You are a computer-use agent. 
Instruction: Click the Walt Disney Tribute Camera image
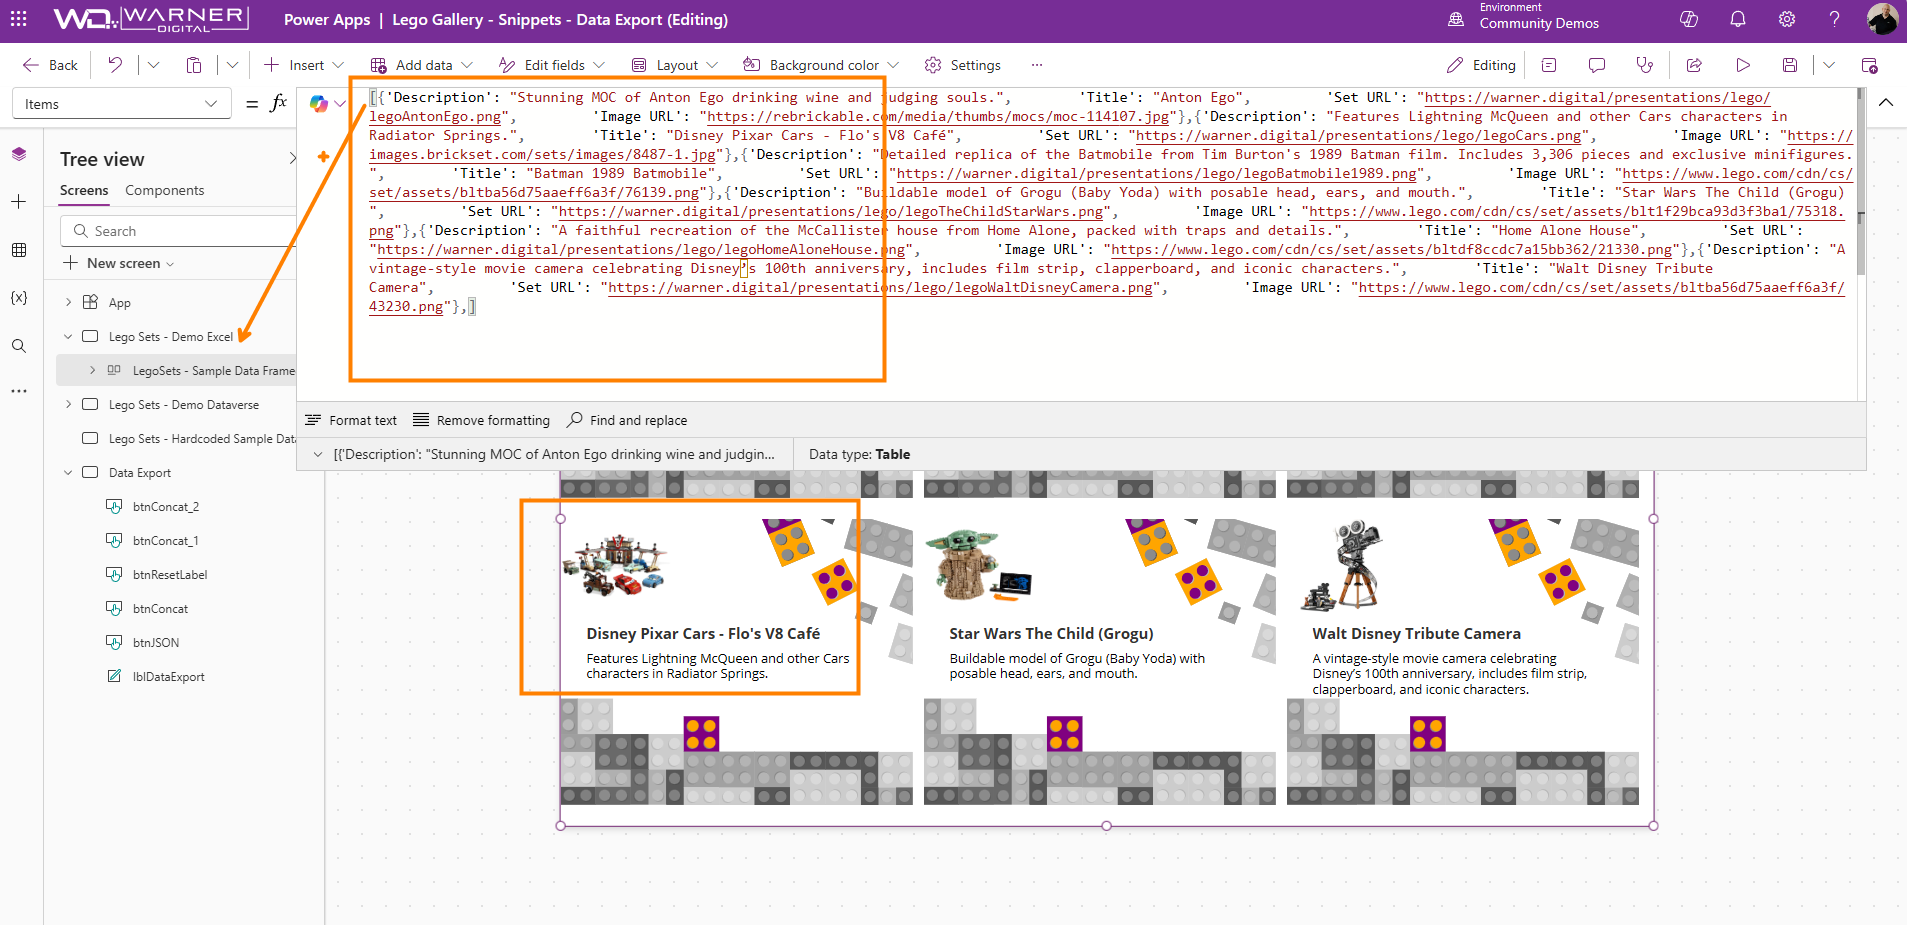coord(1340,566)
